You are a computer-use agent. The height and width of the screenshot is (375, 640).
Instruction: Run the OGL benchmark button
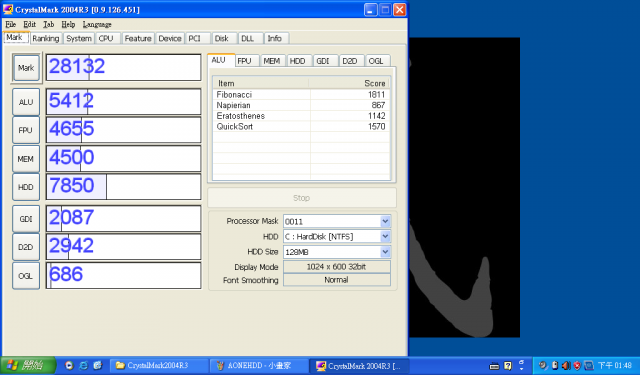[26, 276]
